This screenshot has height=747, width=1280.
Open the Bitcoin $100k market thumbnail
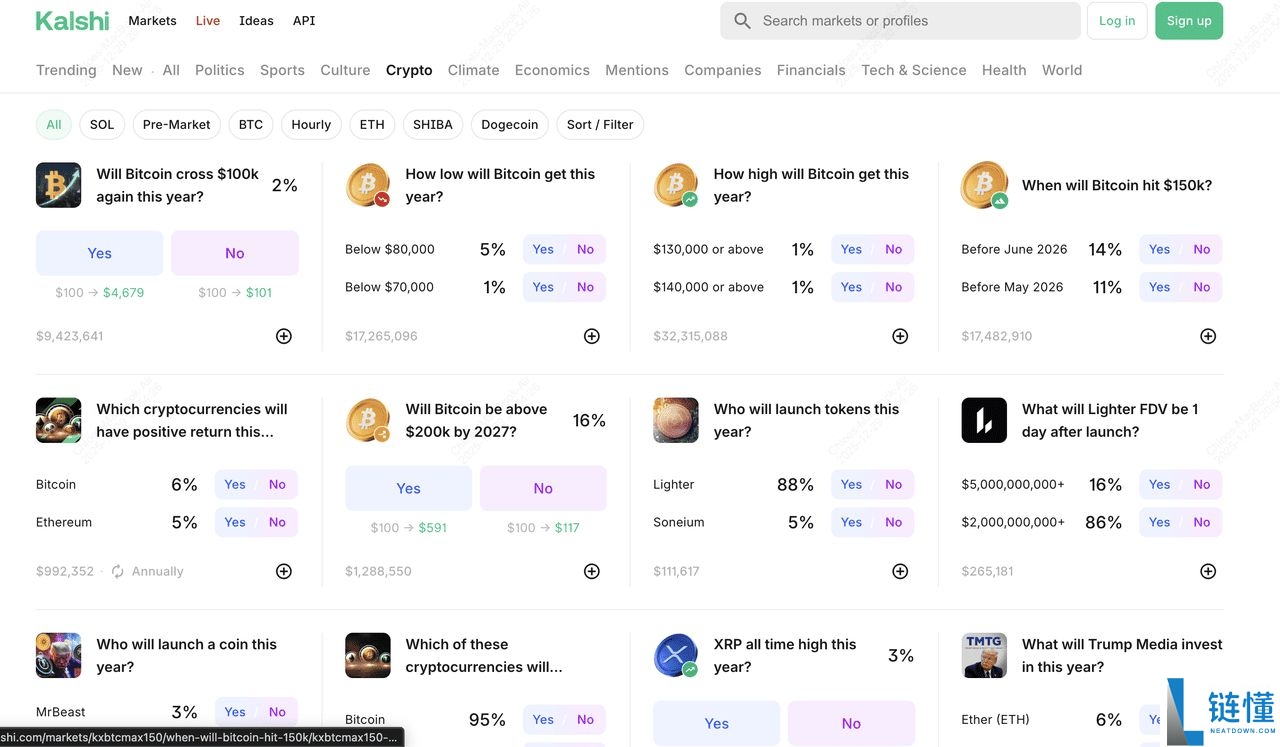[x=58, y=185]
